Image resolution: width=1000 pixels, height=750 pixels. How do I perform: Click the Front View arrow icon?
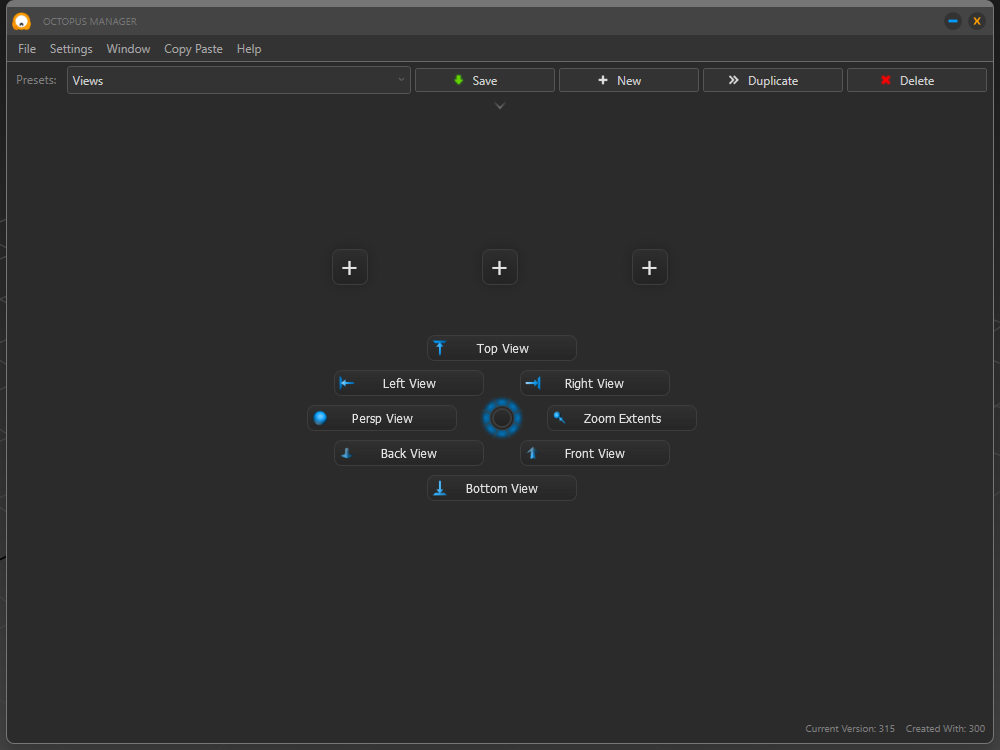[532, 453]
